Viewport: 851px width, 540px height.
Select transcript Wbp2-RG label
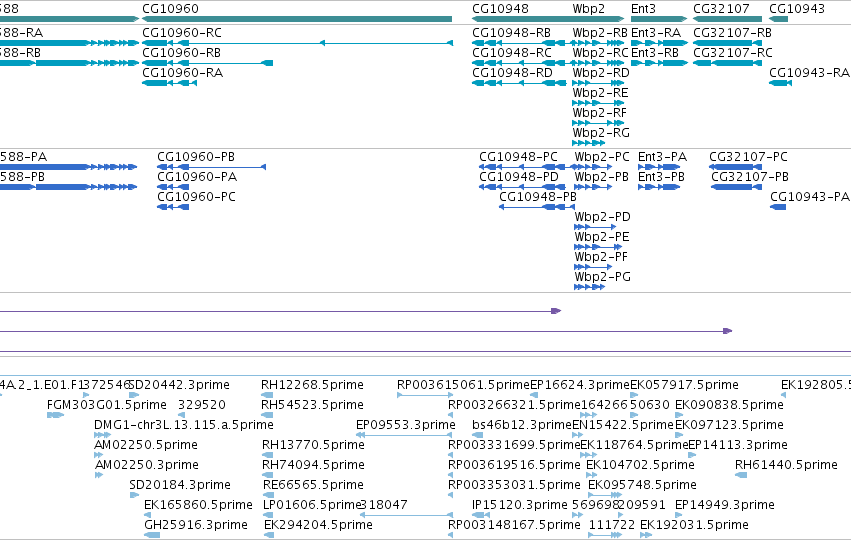click(x=601, y=133)
